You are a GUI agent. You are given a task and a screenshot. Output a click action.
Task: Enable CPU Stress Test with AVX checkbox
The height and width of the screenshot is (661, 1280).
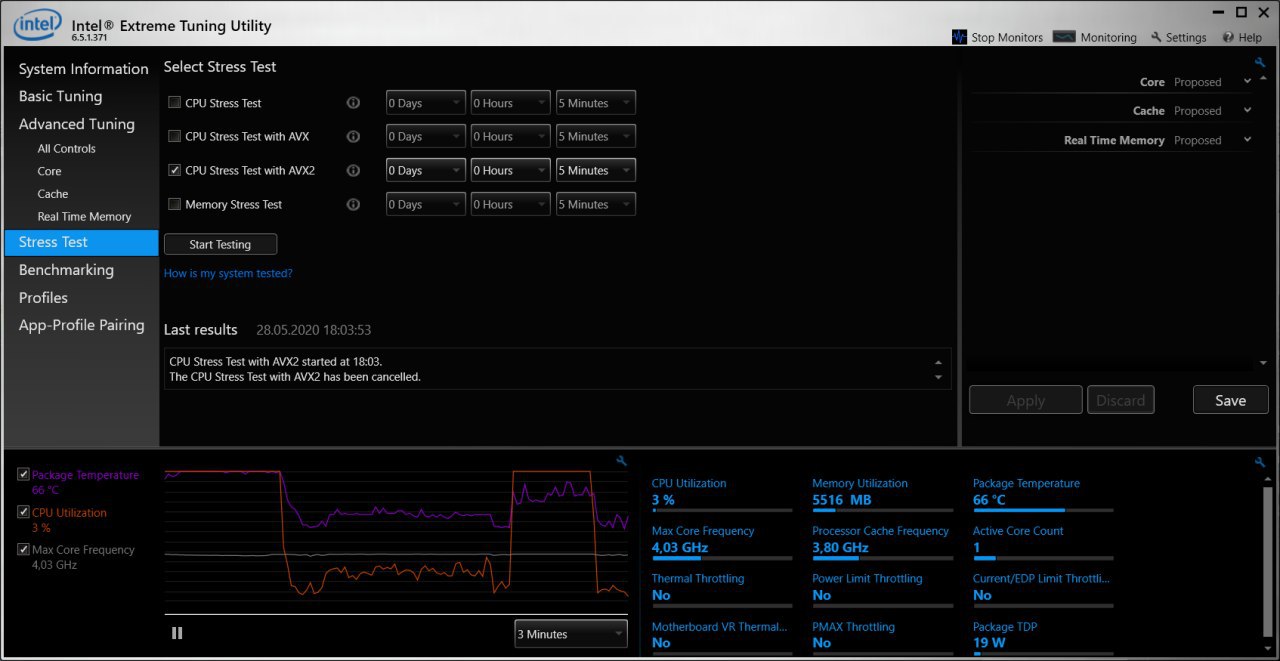[175, 137]
